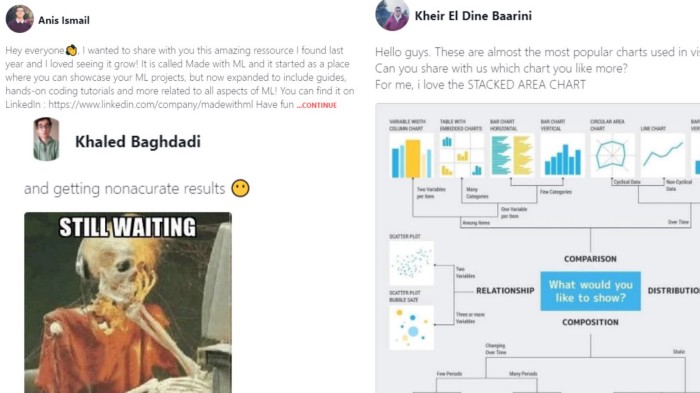This screenshot has height=393, width=700.
Task: Select table with embedded charts icon
Action: pos(462,155)
